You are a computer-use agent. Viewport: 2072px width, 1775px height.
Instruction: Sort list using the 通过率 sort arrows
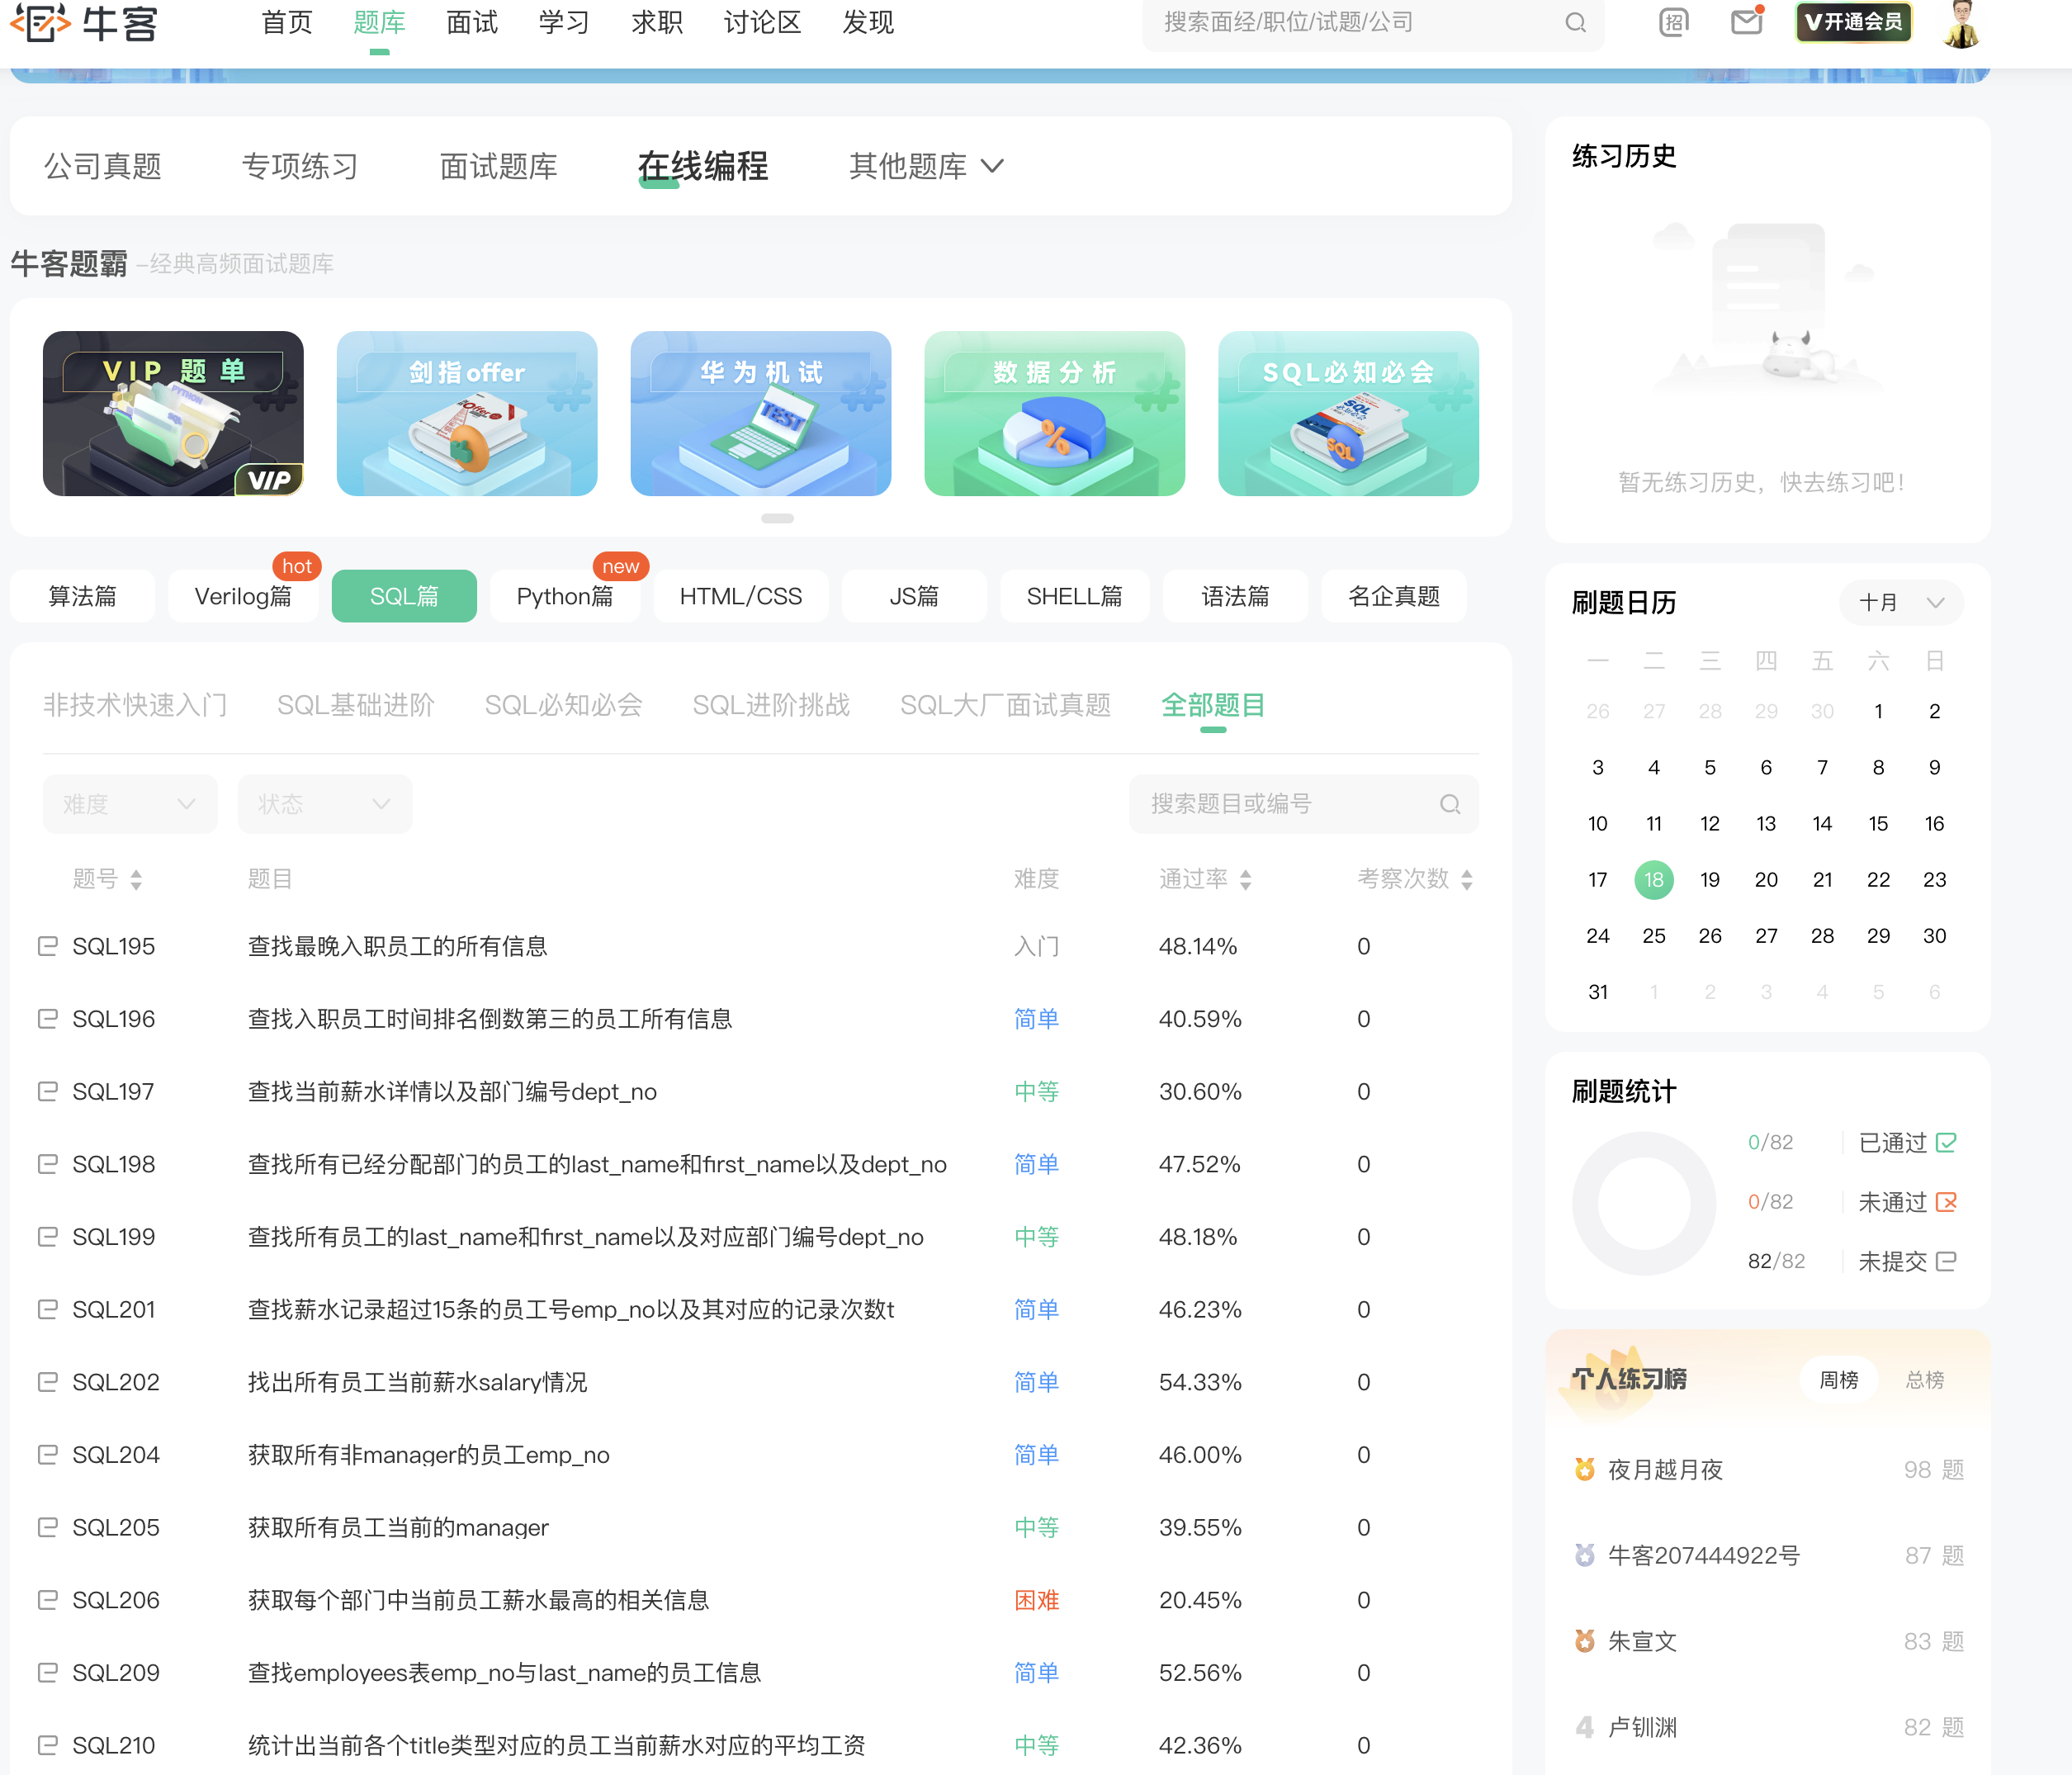[1245, 880]
